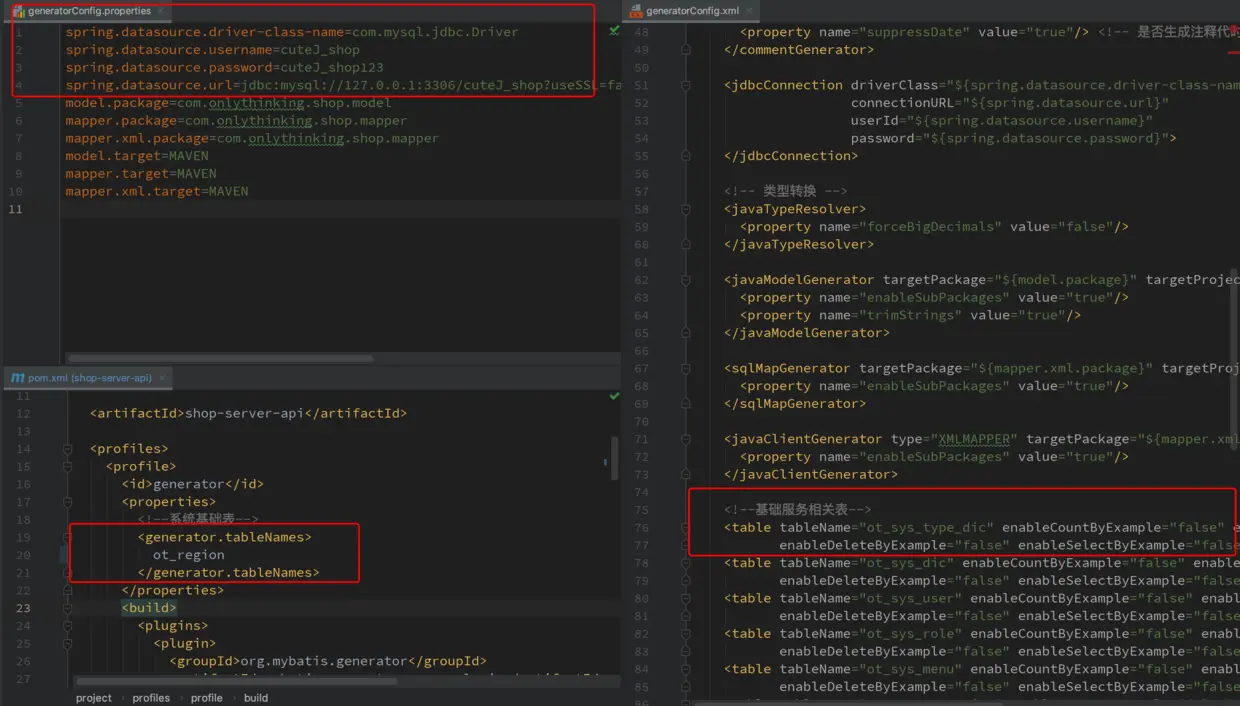
Task: Activate the pom.xml (shop-server-api) tab
Action: (x=89, y=378)
